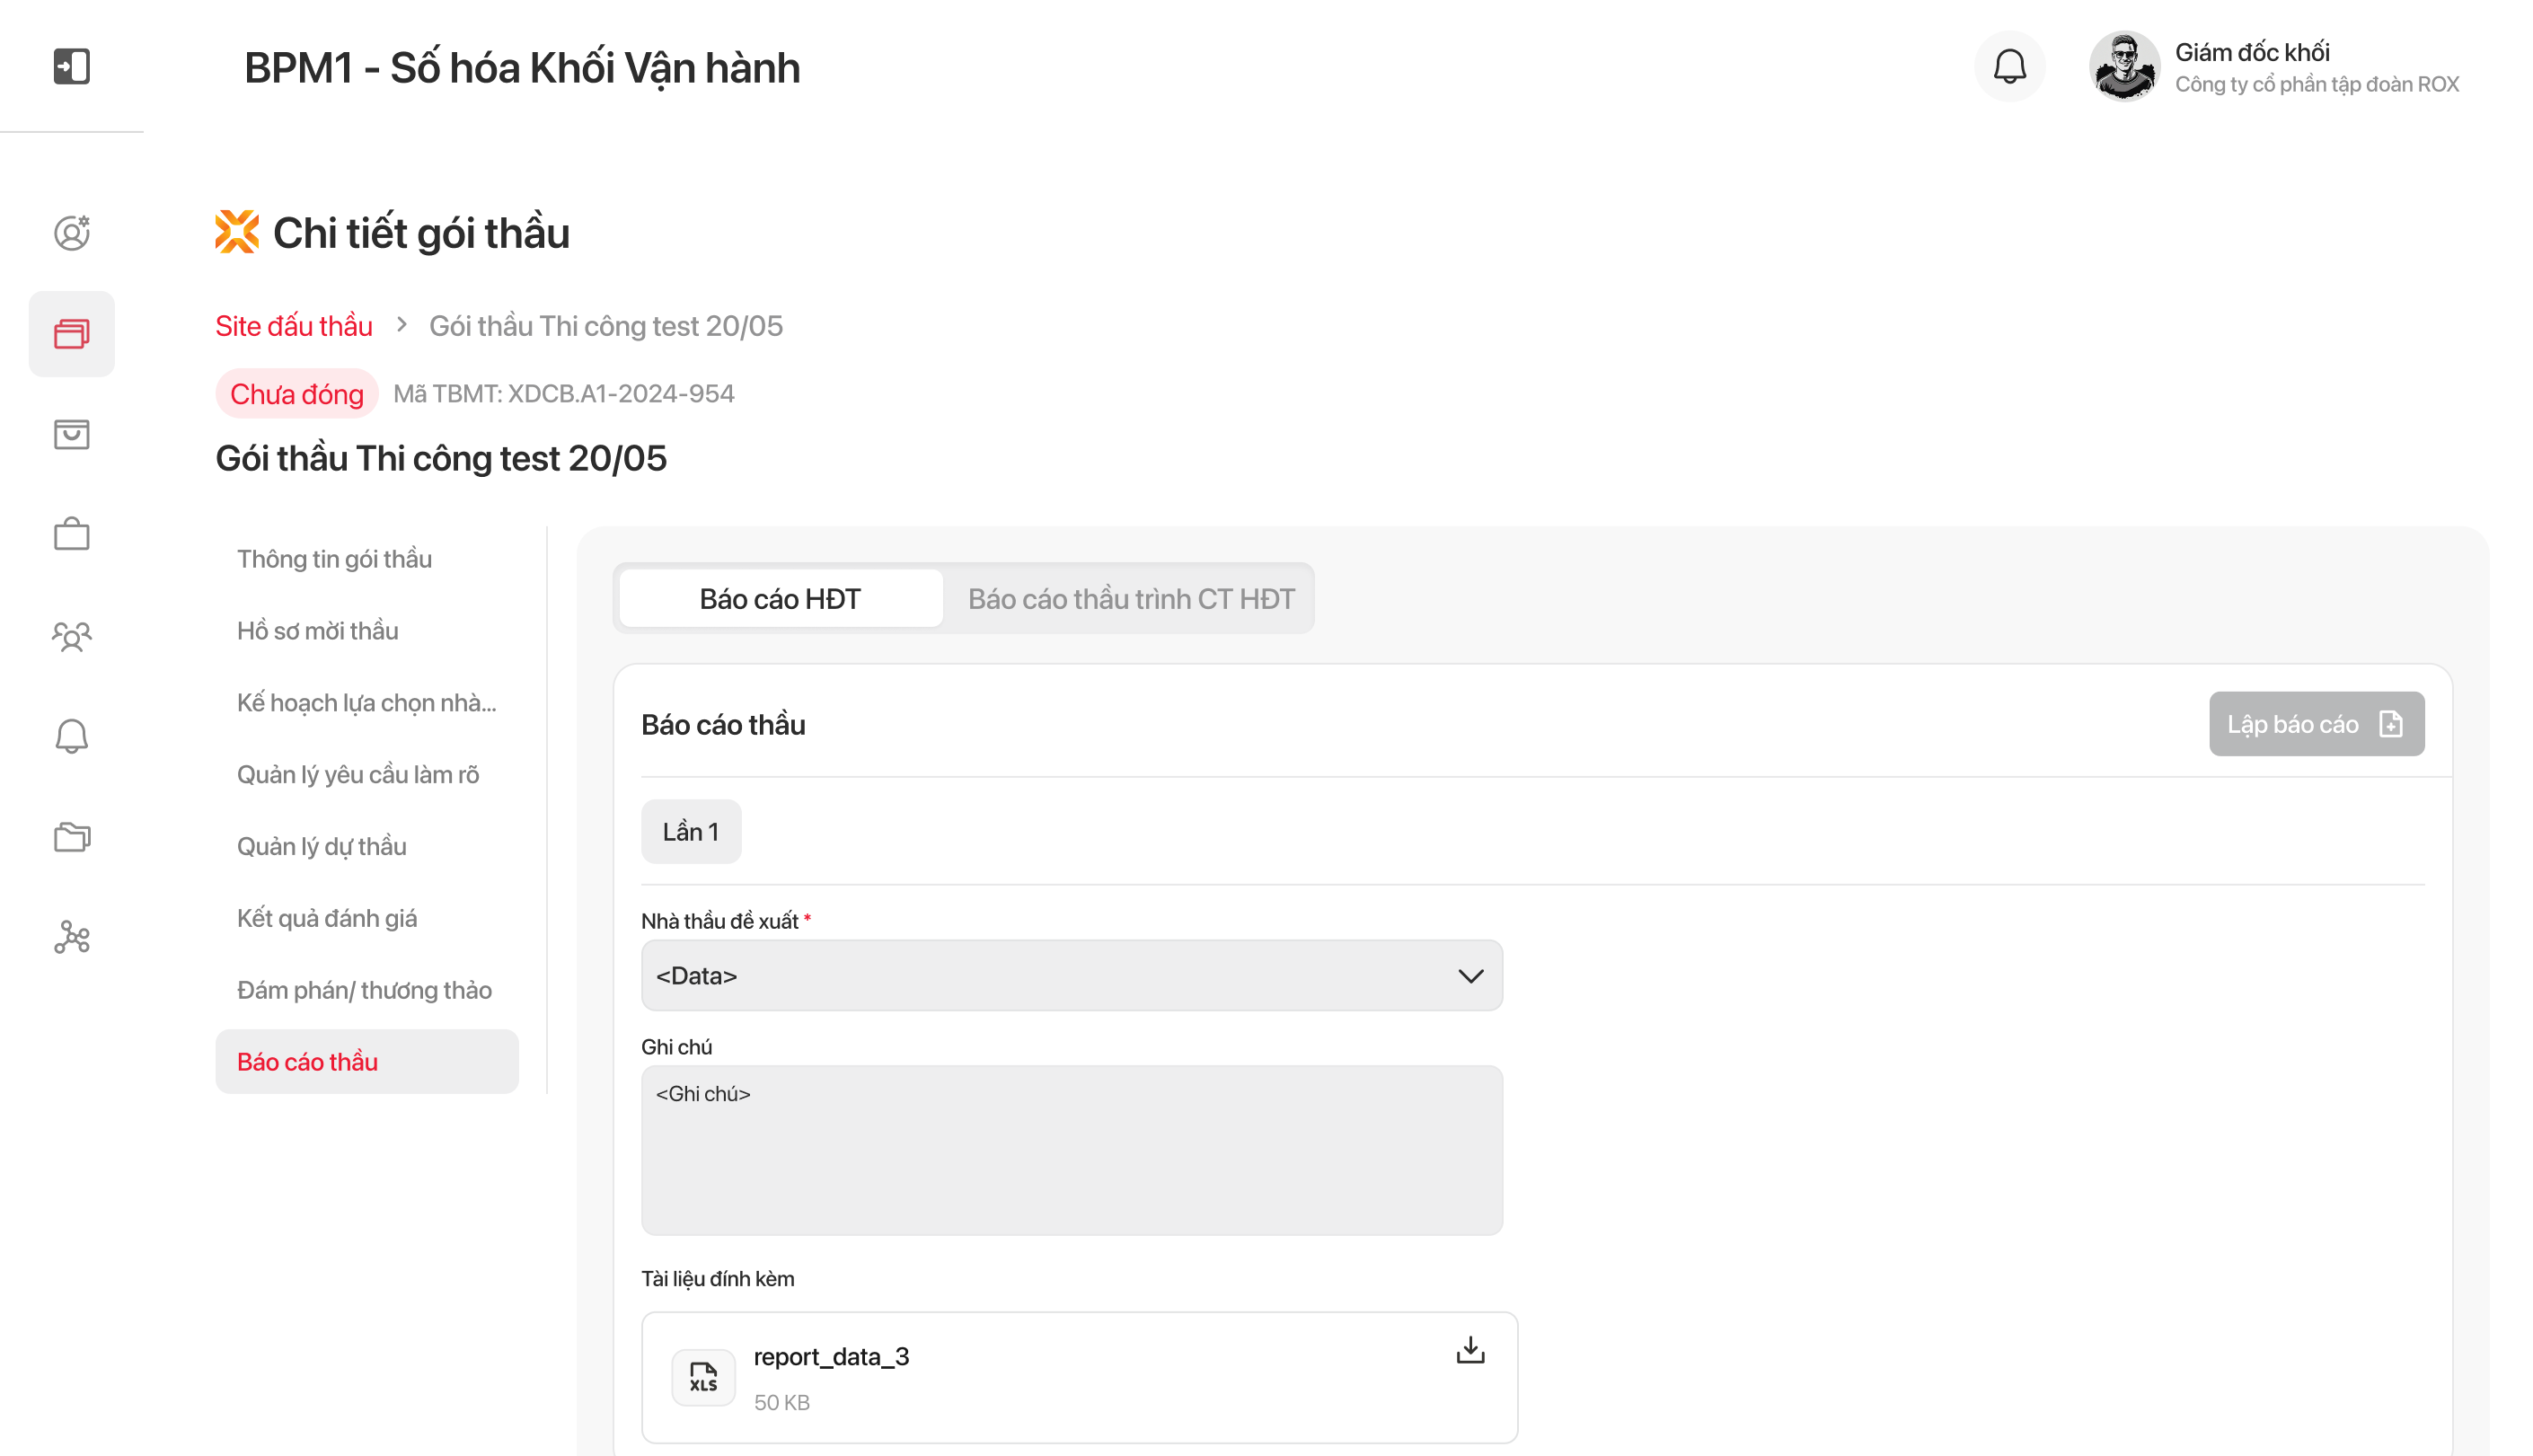The image size is (2533, 1456).
Task: Download the report_data_3 file
Action: pos(1469,1351)
